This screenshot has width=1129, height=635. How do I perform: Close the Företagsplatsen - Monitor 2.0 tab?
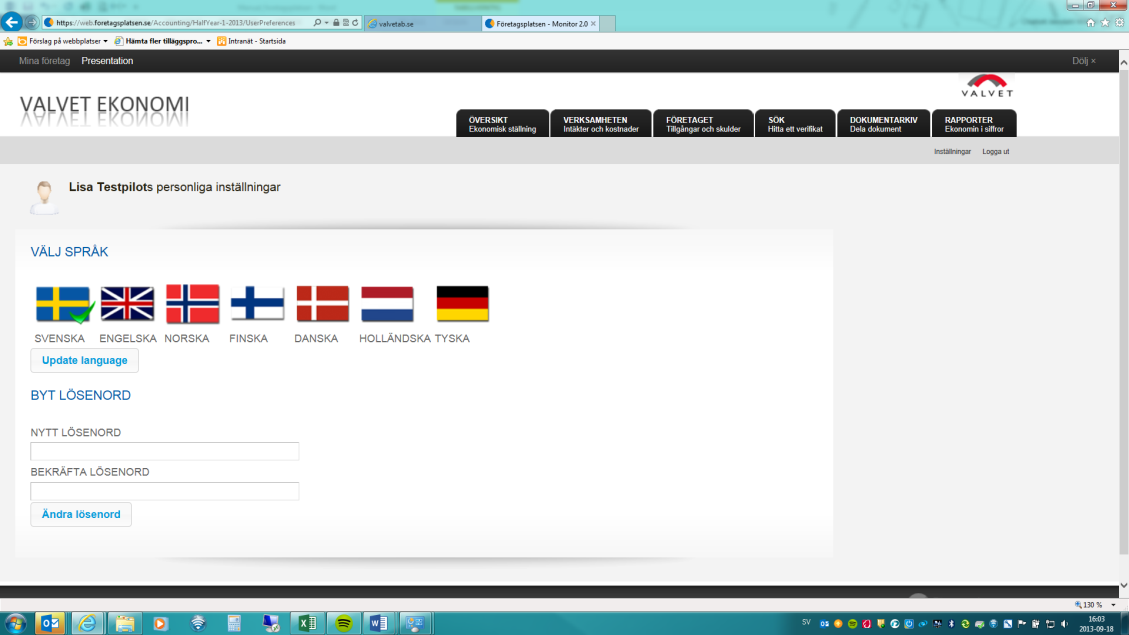[x=593, y=24]
